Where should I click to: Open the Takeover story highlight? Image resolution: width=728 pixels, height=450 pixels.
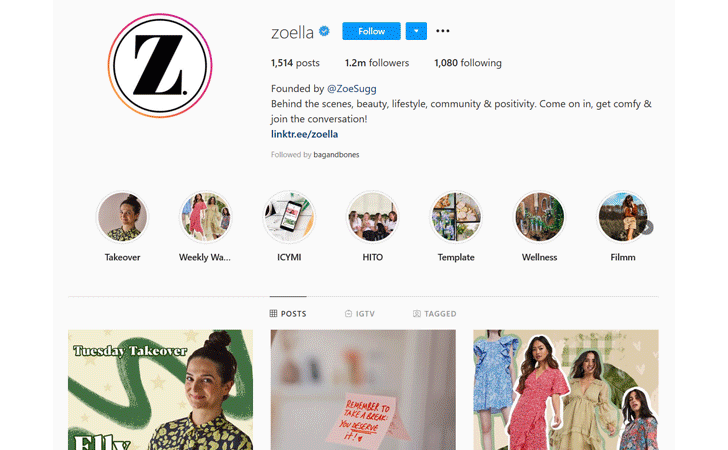point(122,217)
